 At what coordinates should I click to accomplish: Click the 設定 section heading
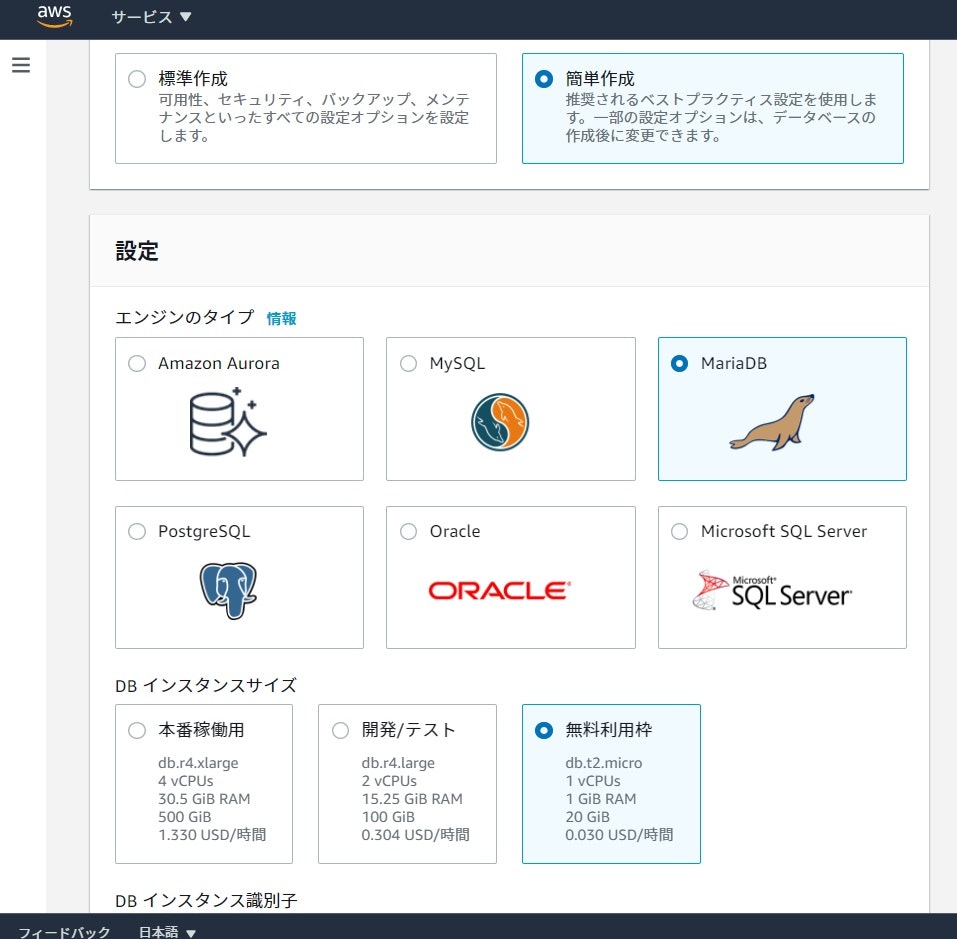[137, 251]
